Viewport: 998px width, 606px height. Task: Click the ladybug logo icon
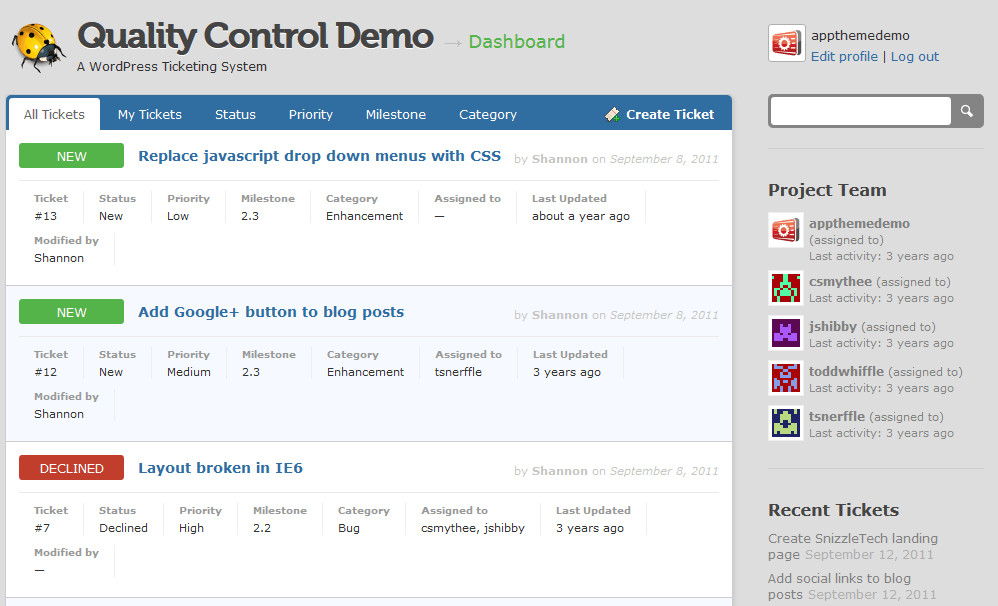pyautogui.click(x=39, y=47)
